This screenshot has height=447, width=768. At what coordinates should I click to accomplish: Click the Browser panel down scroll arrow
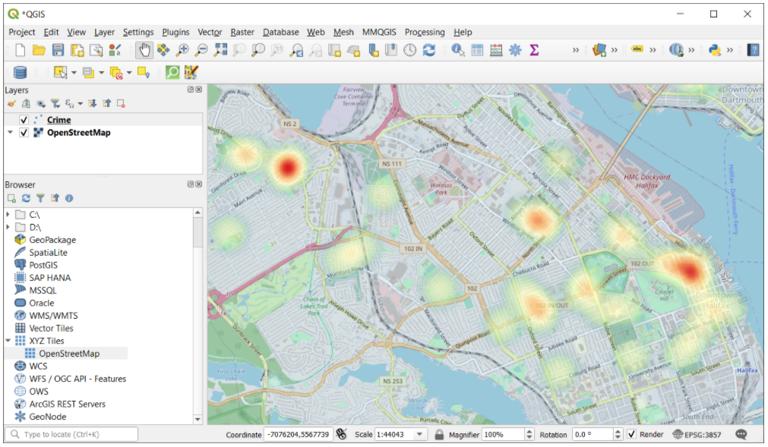197,419
